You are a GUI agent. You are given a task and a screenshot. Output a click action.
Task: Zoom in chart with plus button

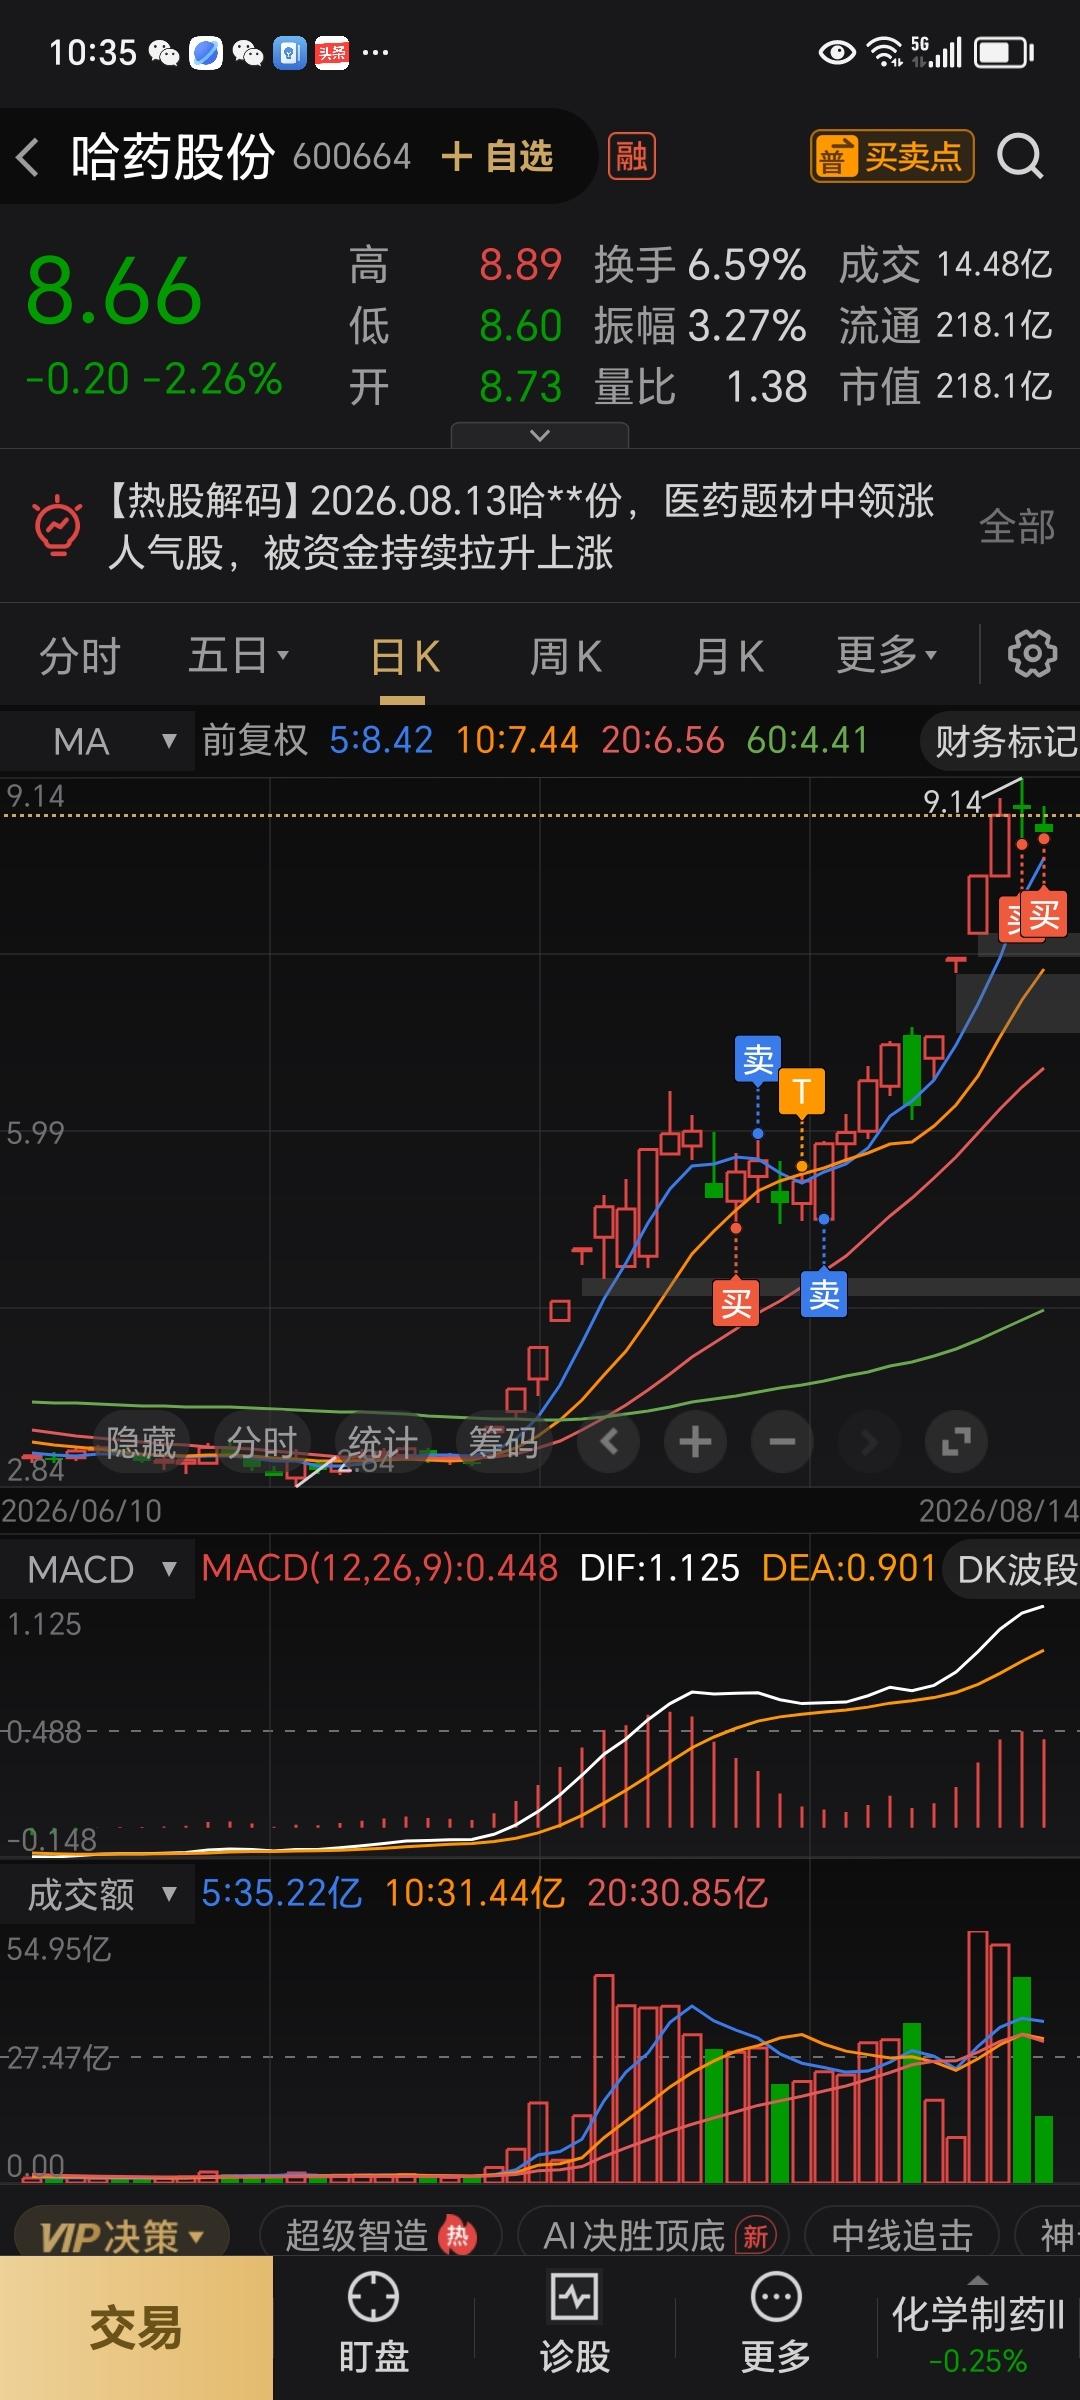tap(695, 1441)
